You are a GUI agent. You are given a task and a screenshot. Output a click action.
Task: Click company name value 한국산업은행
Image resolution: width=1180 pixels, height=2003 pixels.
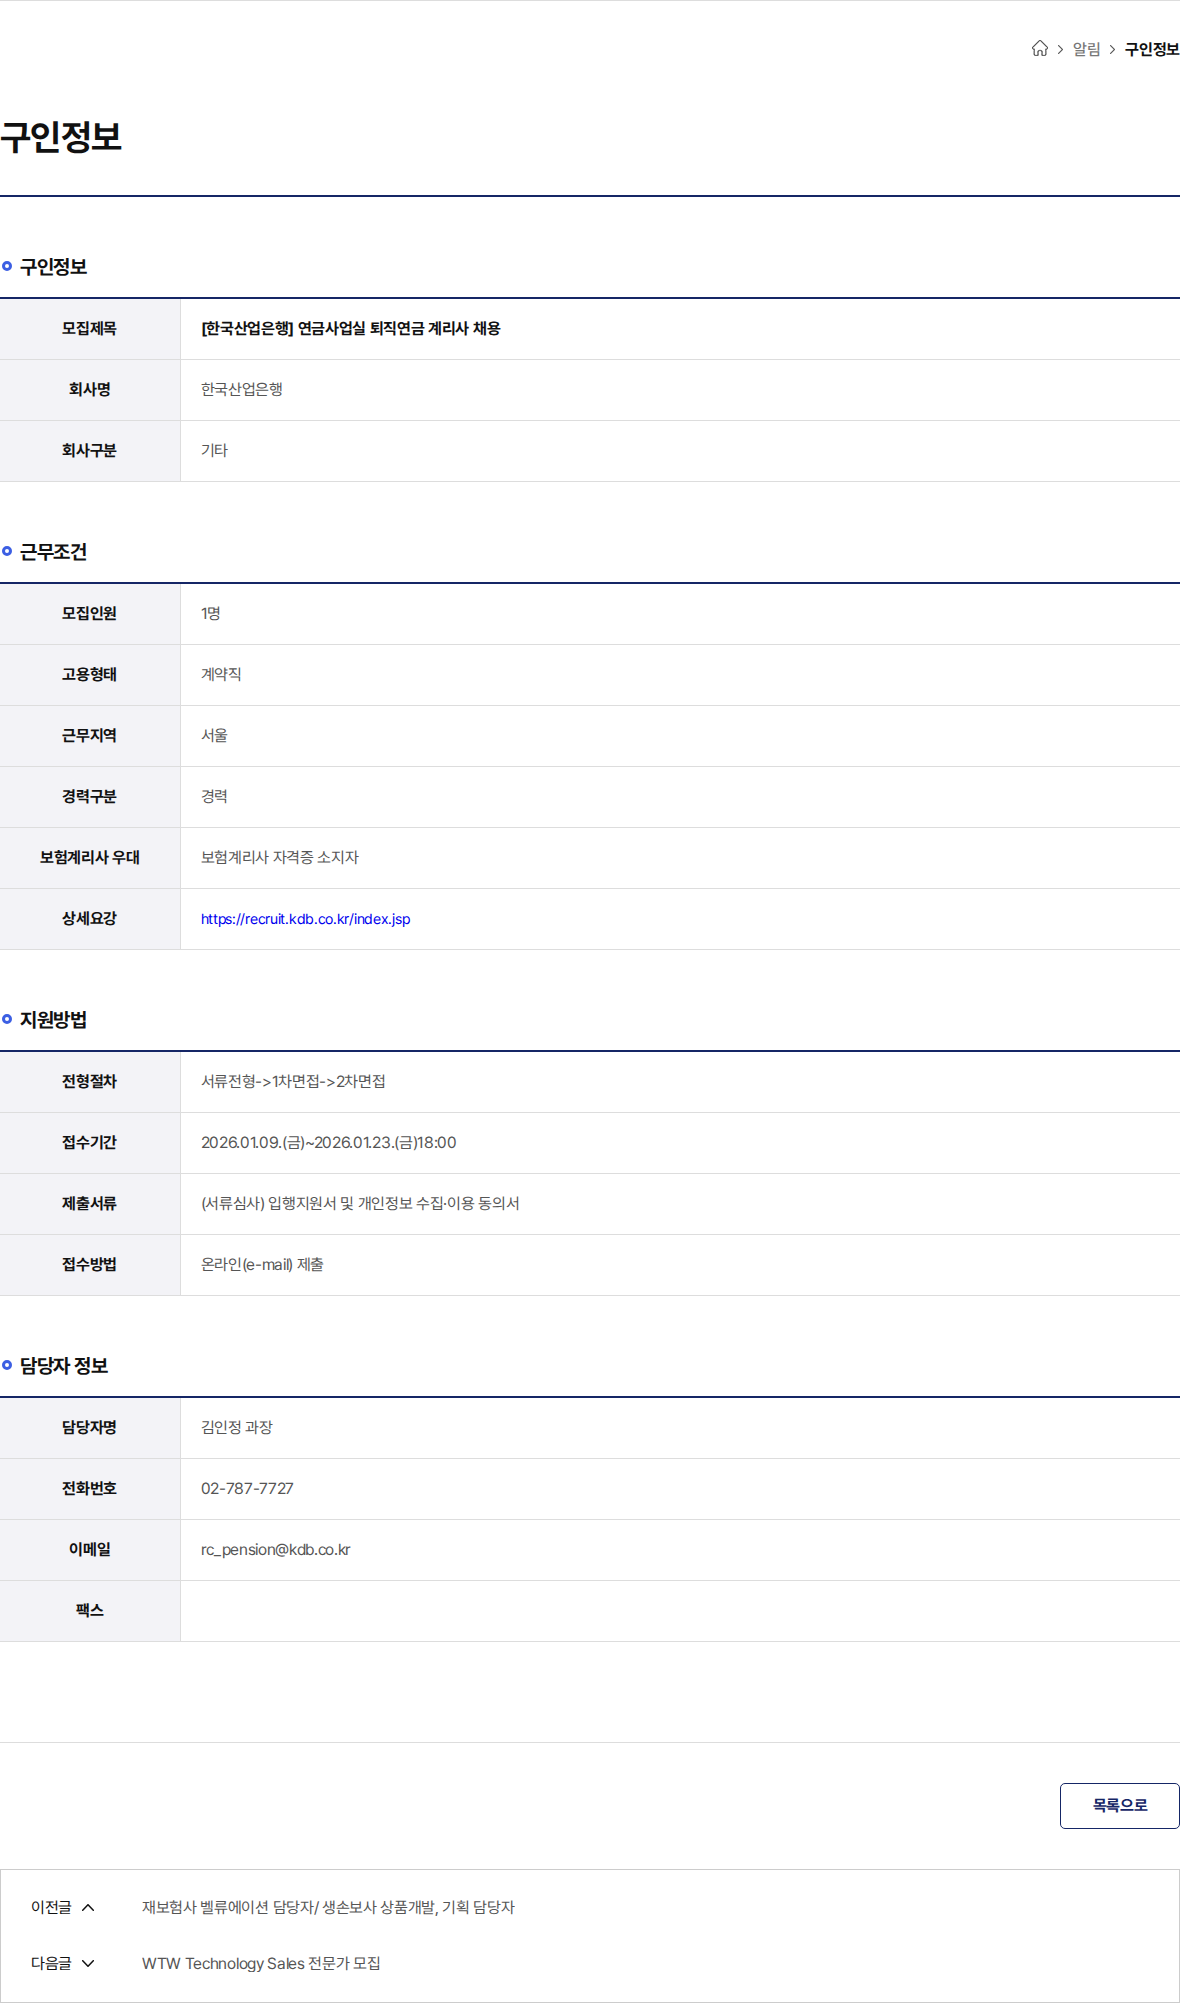pos(242,390)
